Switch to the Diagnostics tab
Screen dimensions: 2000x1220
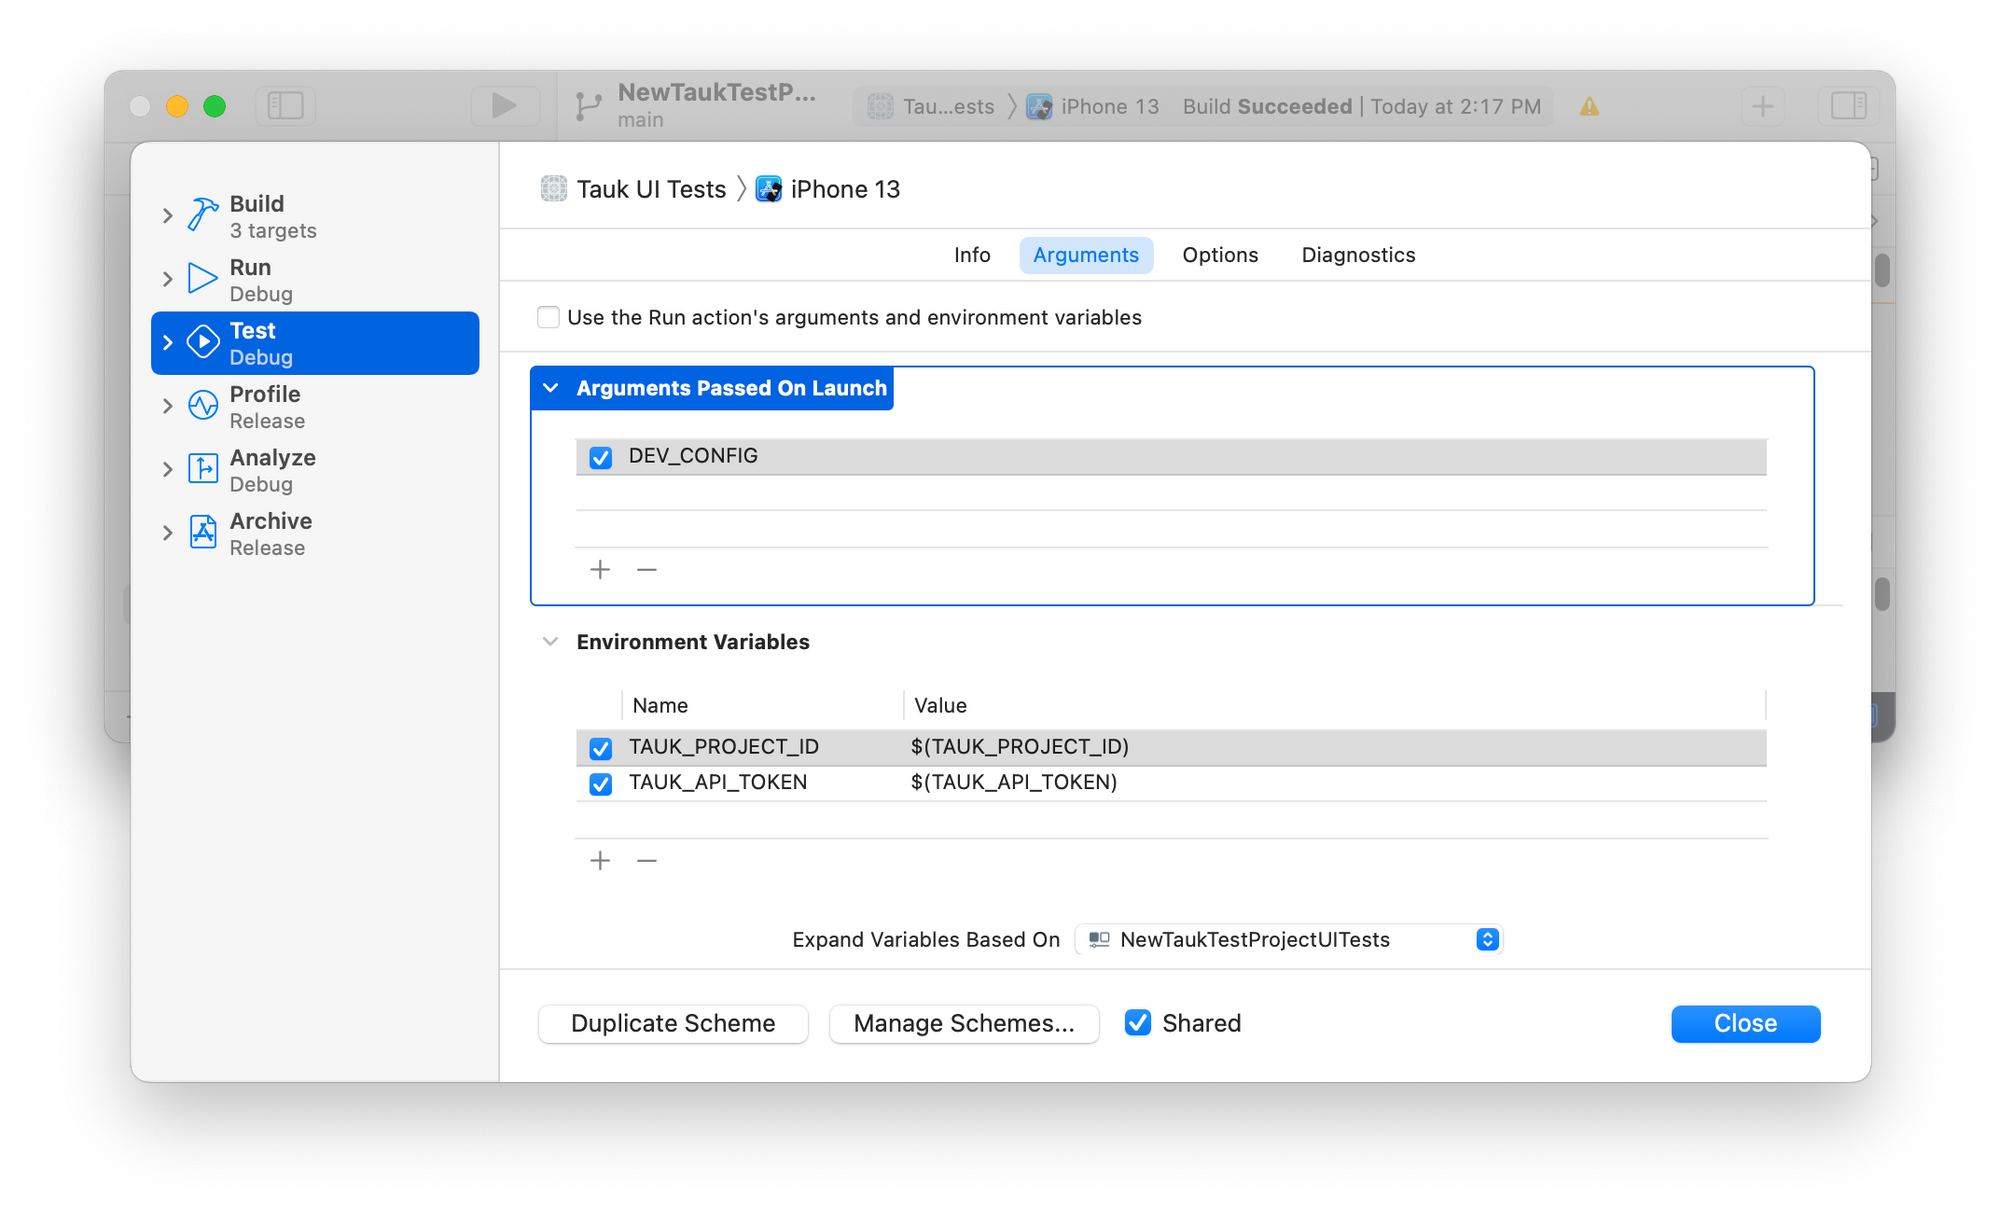[x=1357, y=256]
